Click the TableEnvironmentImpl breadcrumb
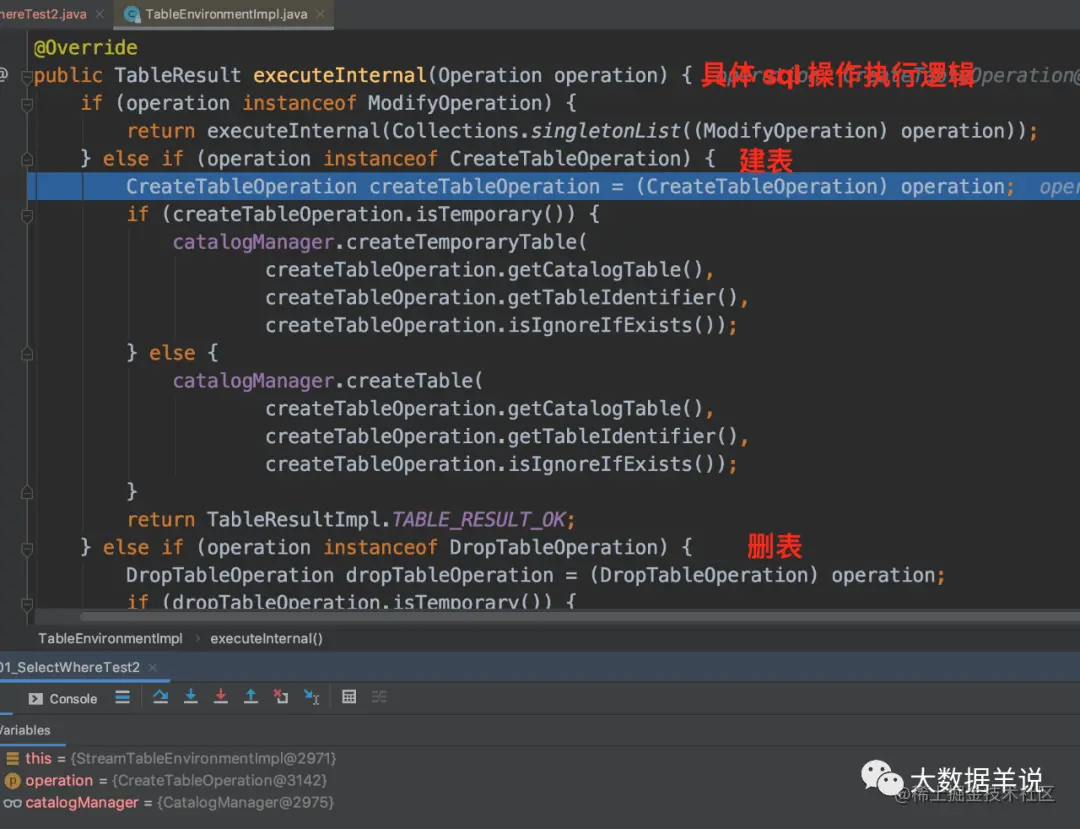Image resolution: width=1080 pixels, height=829 pixels. 110,638
